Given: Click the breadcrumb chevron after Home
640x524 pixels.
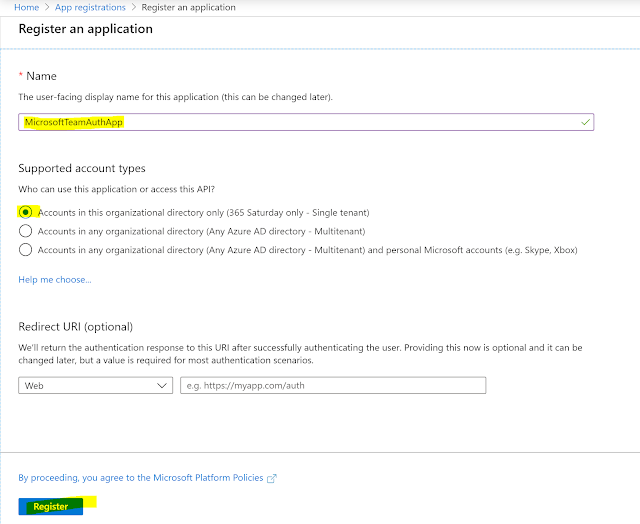Looking at the screenshot, I should 46,7.
